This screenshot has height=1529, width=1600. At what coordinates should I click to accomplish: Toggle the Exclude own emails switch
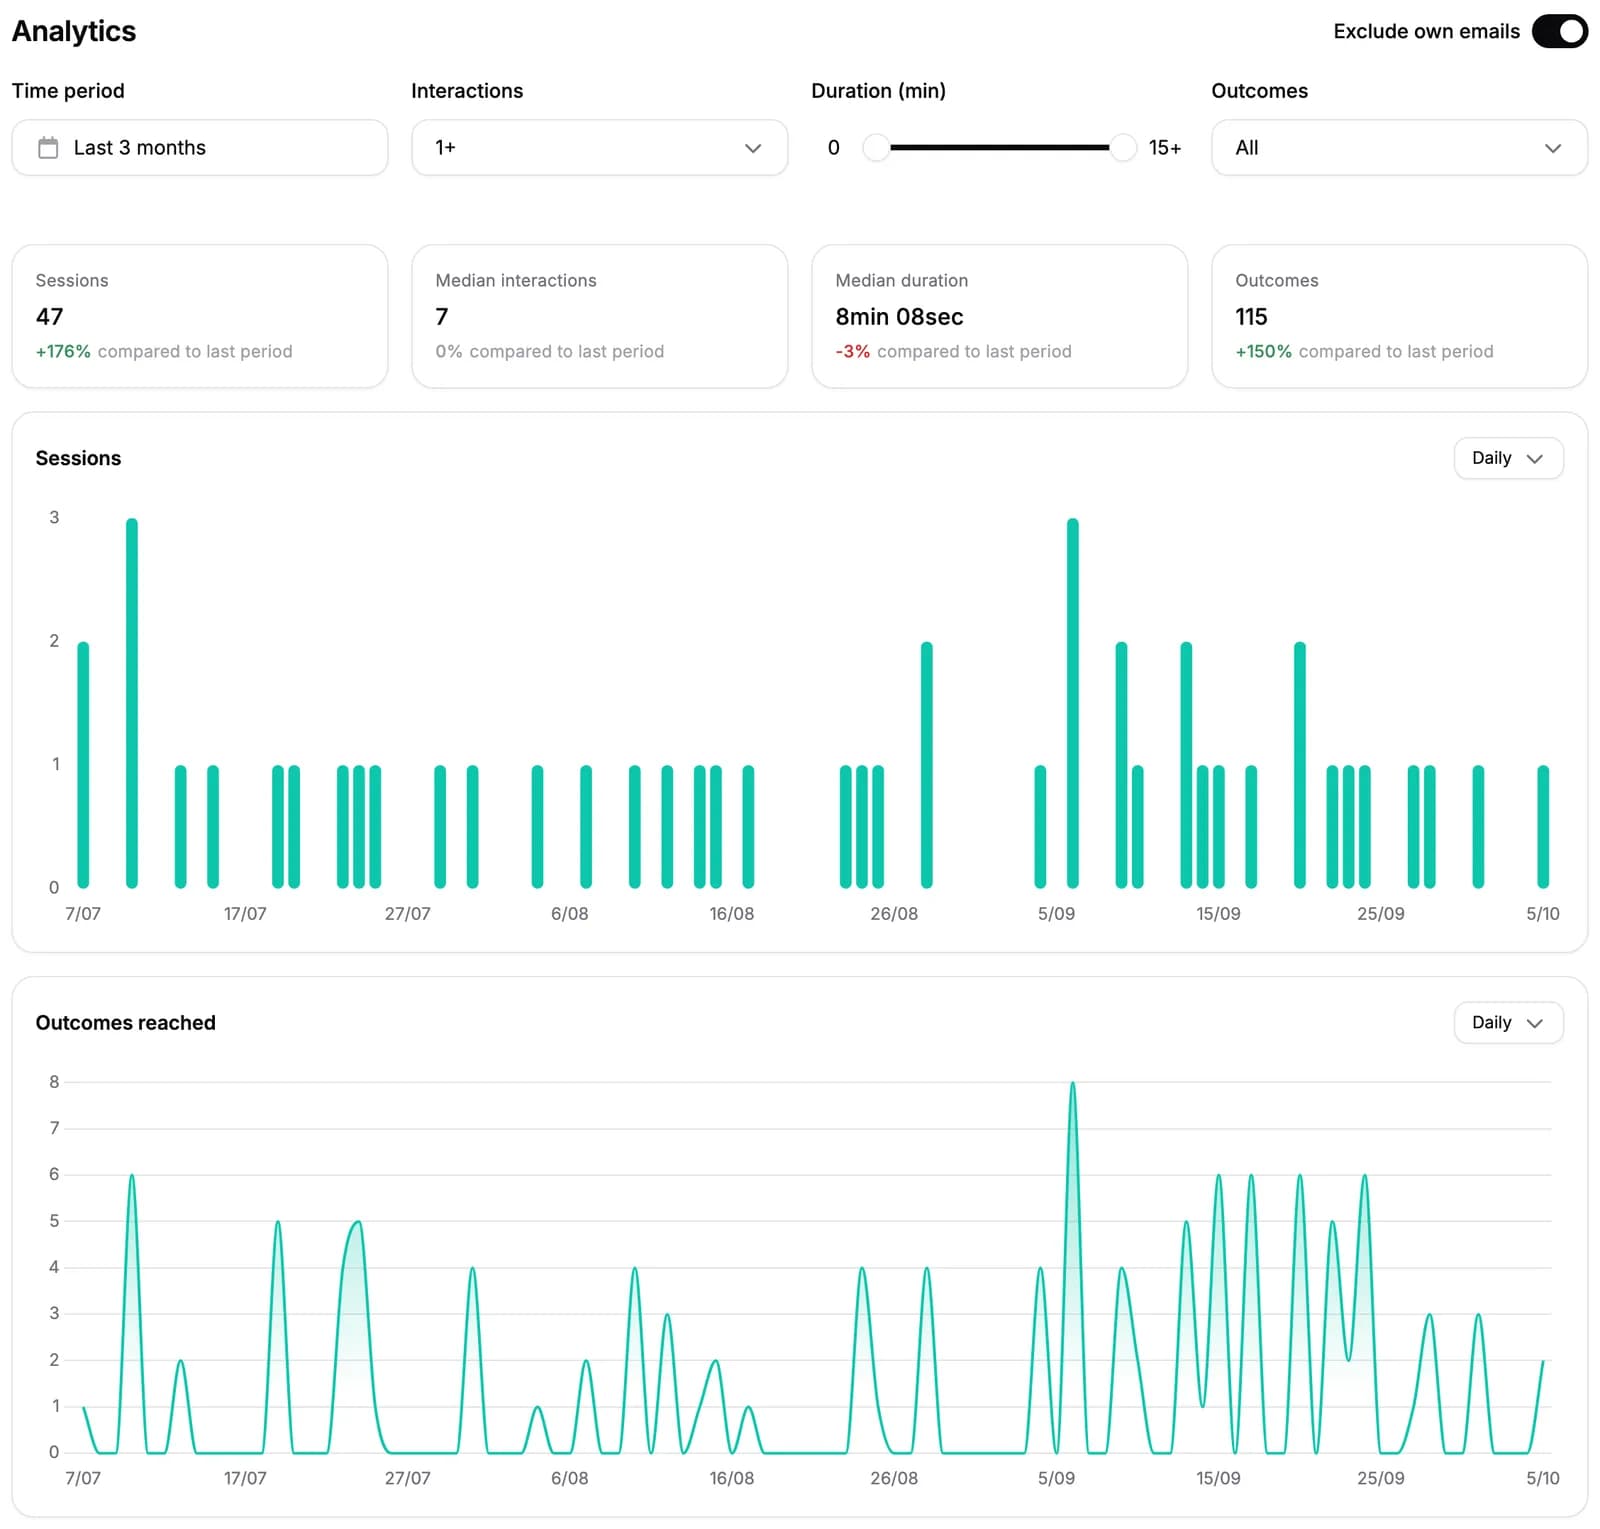tap(1559, 31)
